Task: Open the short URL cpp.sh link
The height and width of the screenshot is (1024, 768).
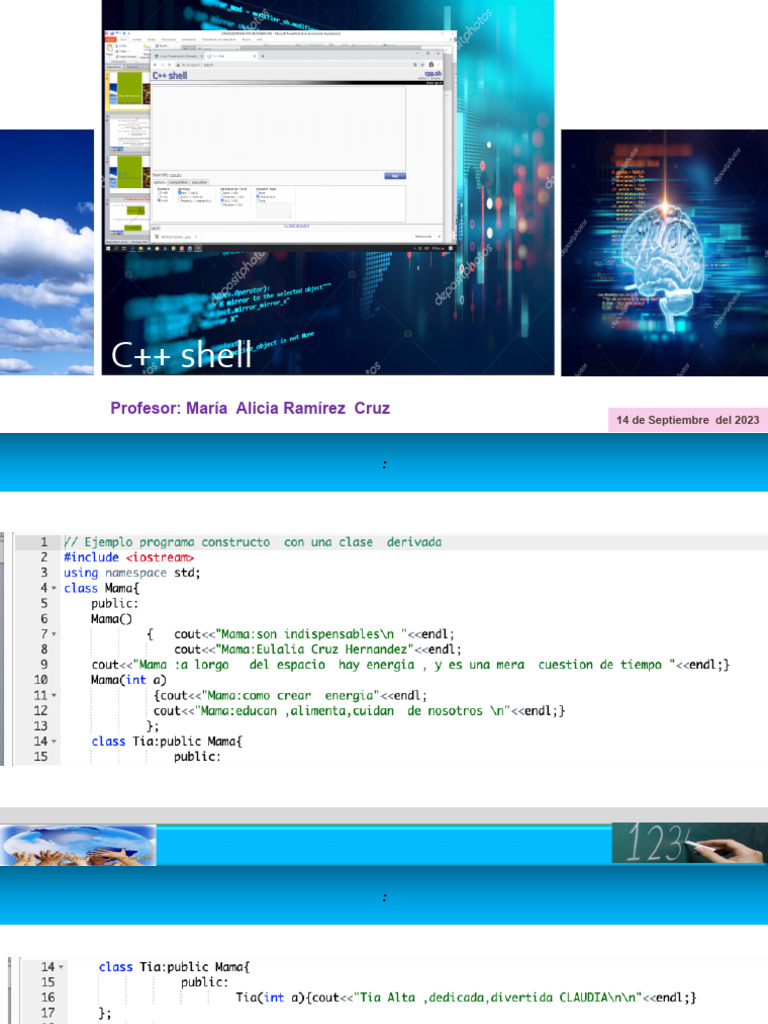Action: pos(175,175)
